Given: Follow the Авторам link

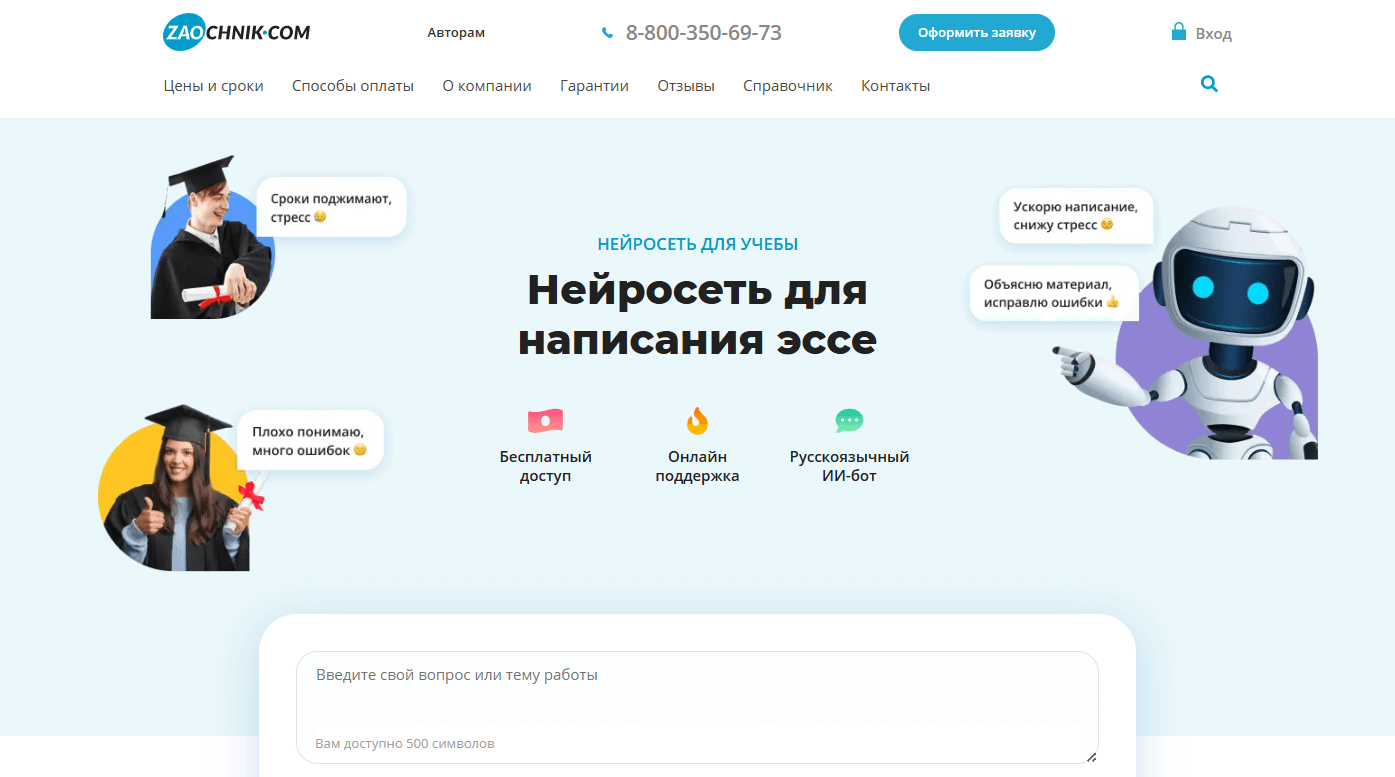Looking at the screenshot, I should coord(455,33).
